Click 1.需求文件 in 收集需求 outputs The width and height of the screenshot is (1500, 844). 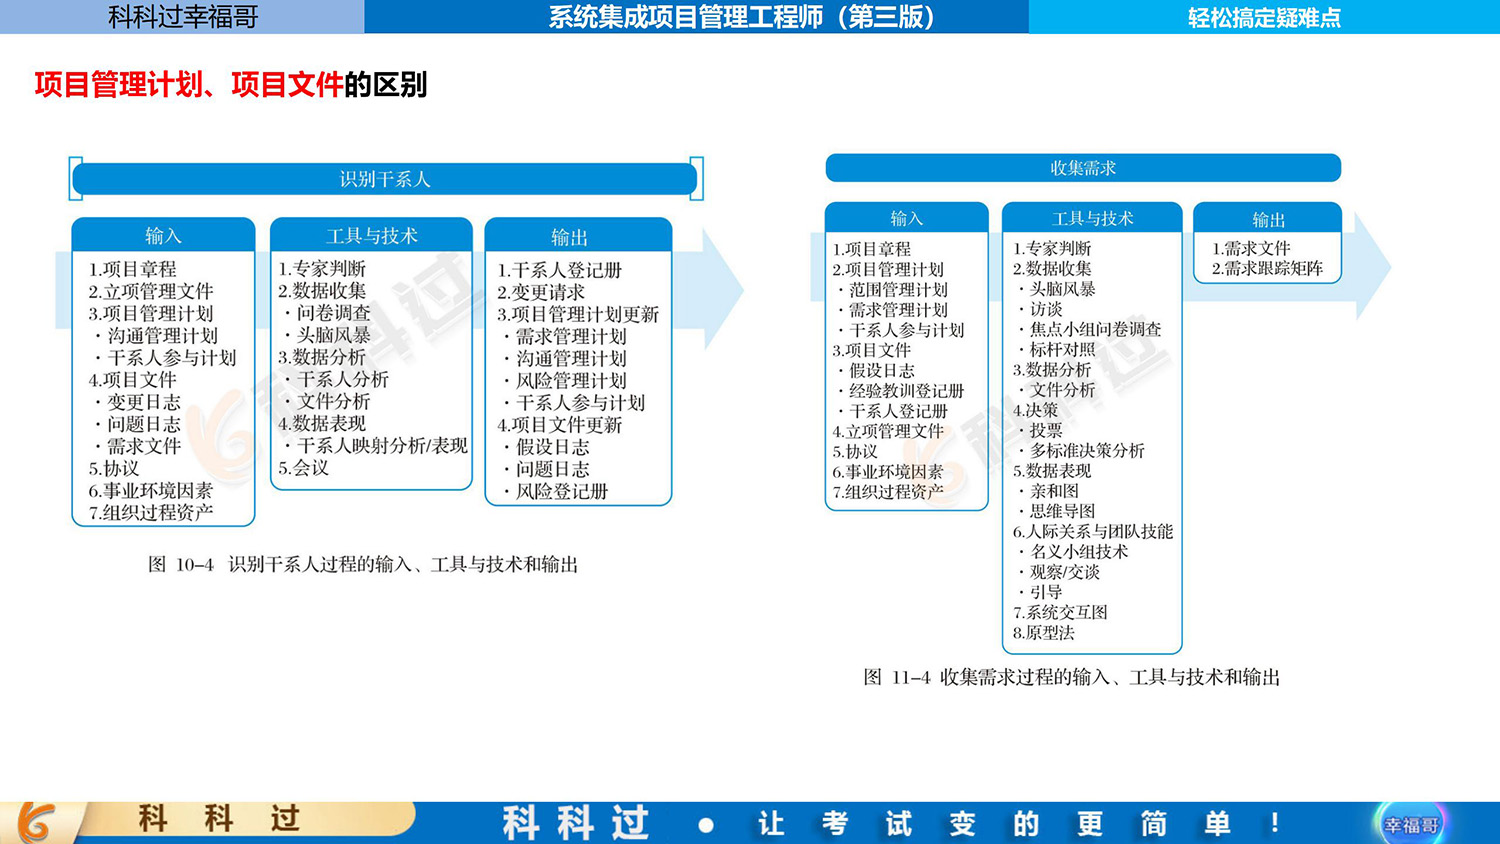click(x=1251, y=248)
